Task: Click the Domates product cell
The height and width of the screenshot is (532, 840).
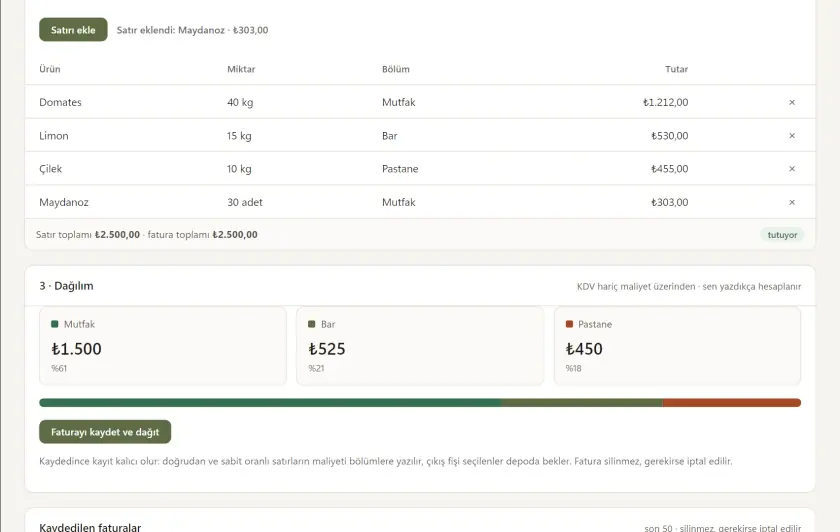Action: pyautogui.click(x=61, y=102)
